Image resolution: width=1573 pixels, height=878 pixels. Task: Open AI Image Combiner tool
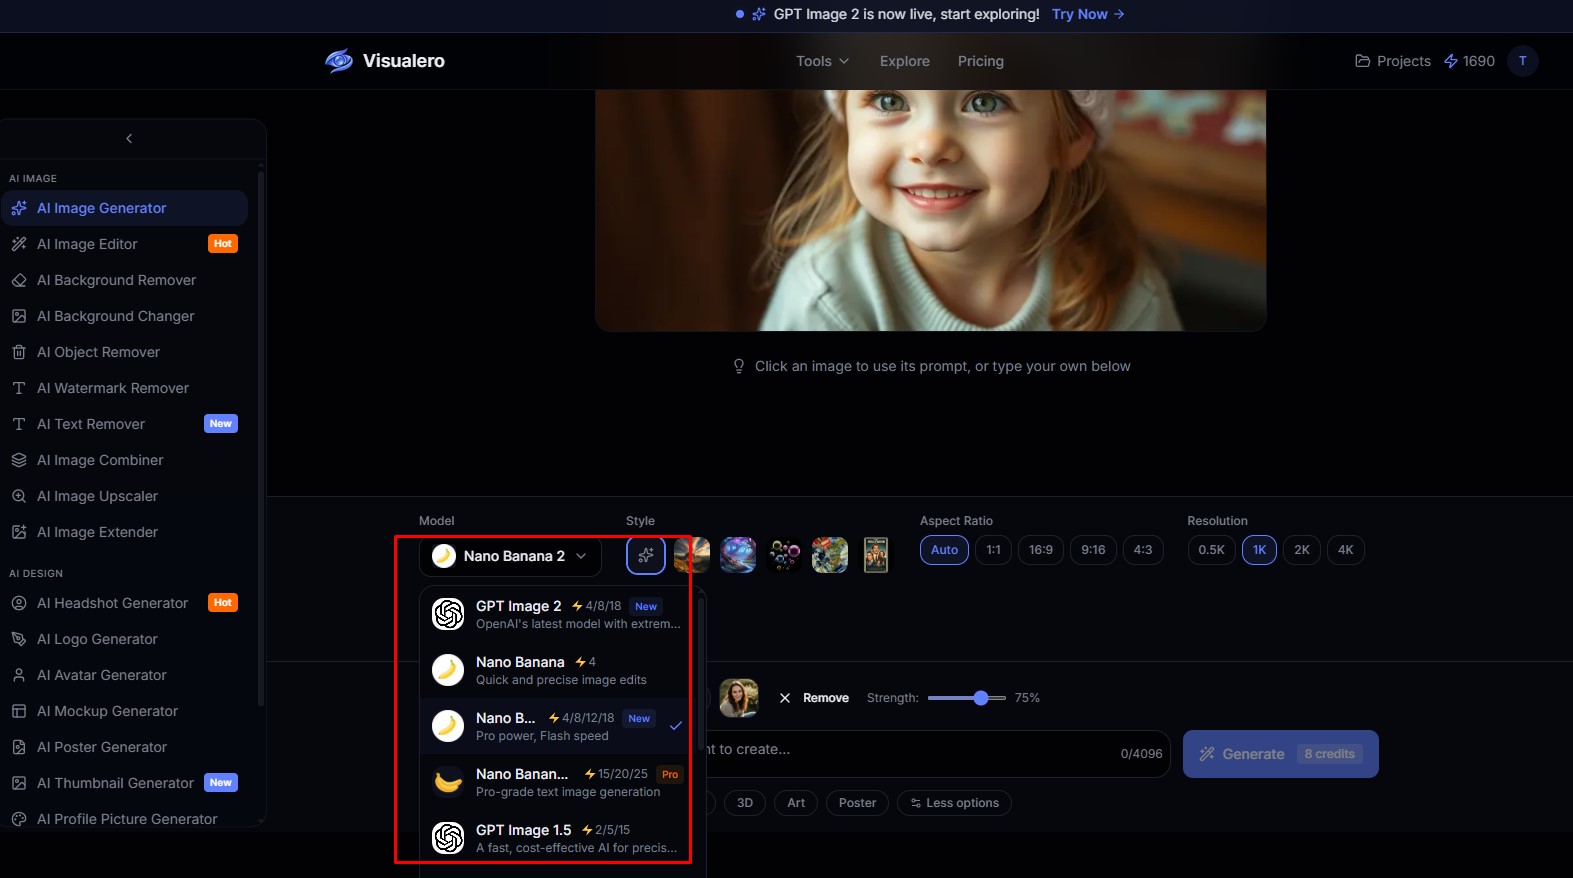coord(124,460)
